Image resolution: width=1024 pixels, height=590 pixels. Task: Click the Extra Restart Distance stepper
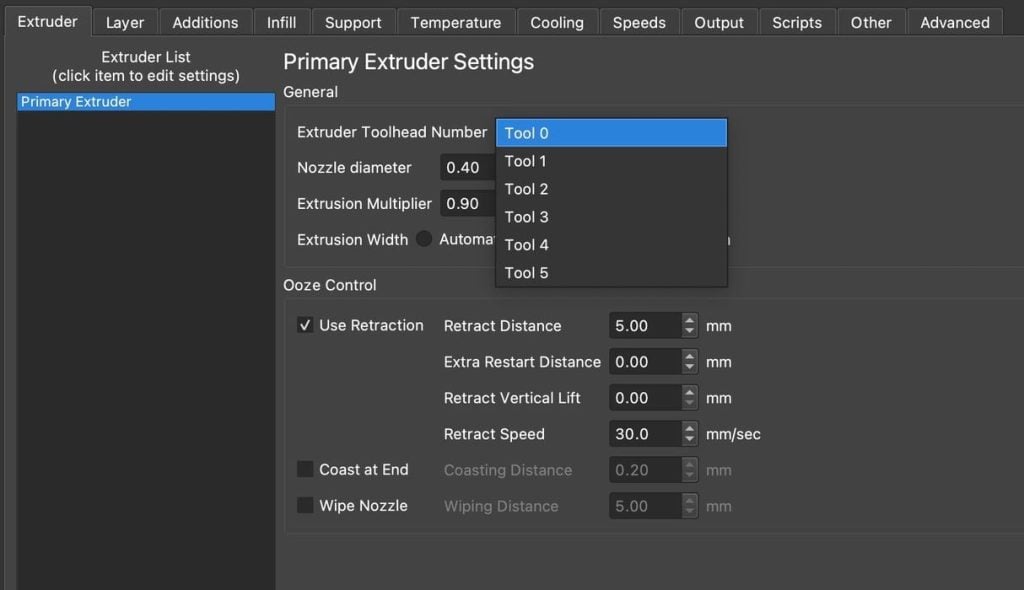pos(690,362)
